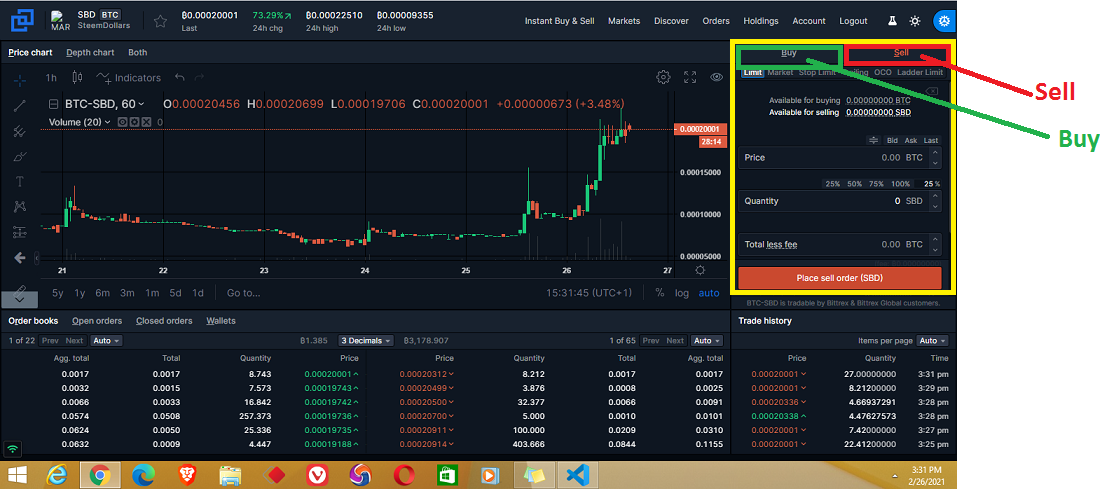This screenshot has height=489, width=1112.
Task: Open Holdings menu item
Action: (x=761, y=21)
